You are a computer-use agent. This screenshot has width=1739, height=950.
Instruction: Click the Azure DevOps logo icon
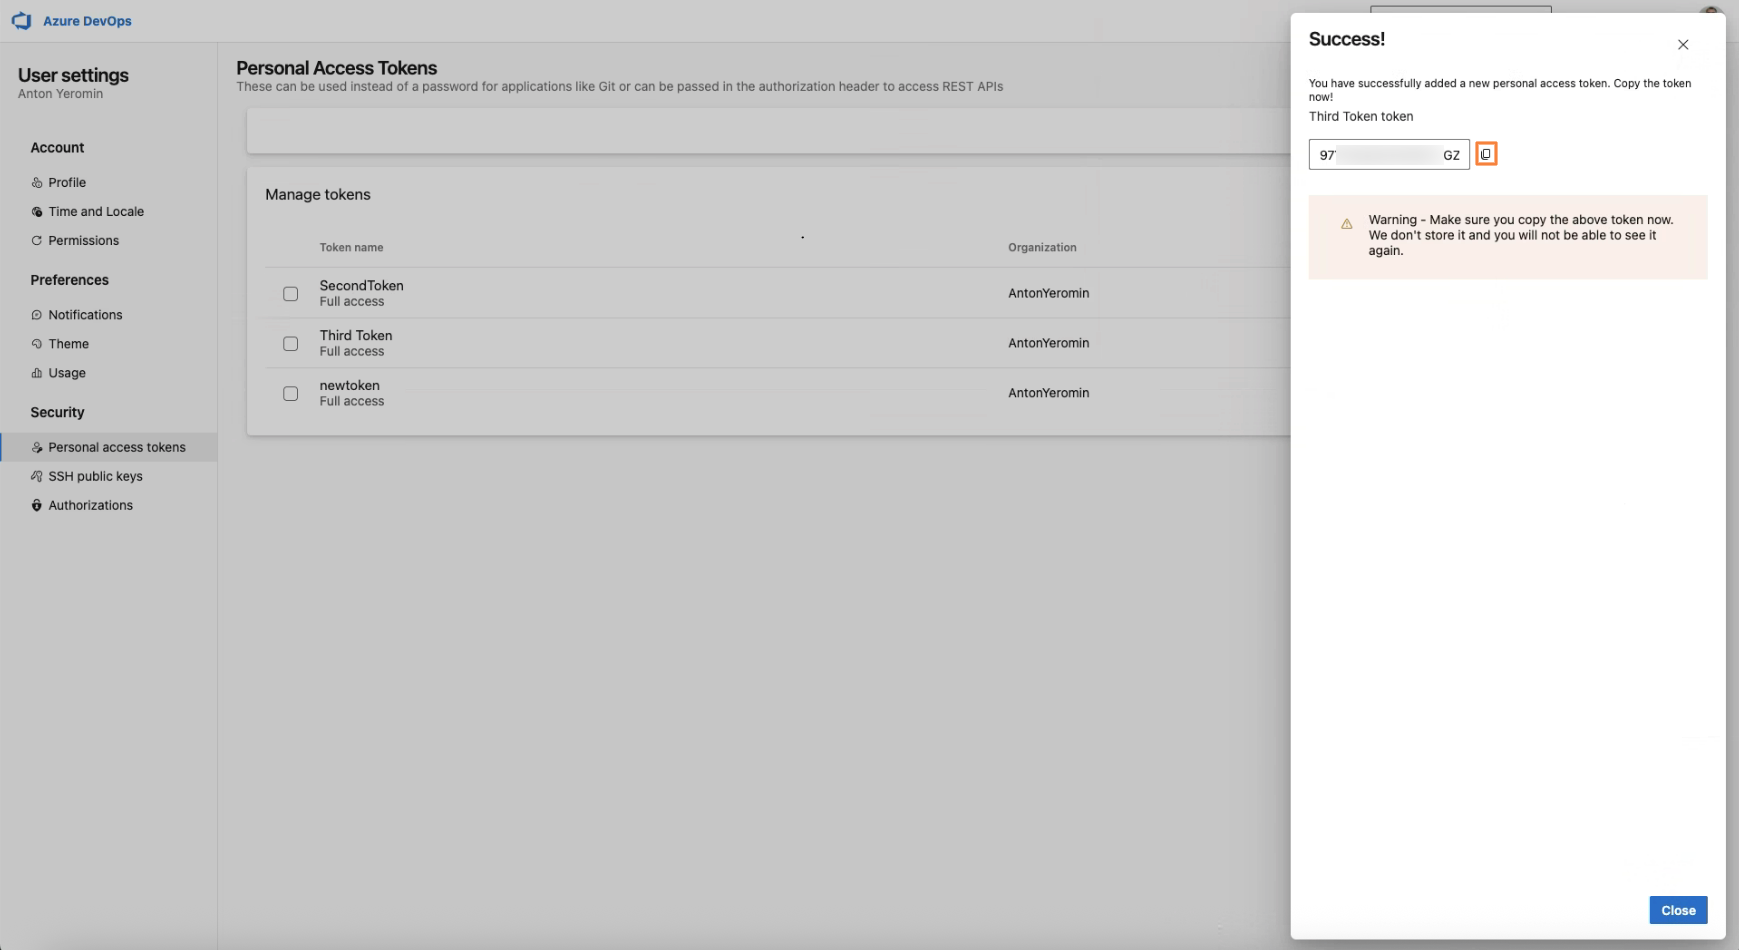[x=21, y=21]
